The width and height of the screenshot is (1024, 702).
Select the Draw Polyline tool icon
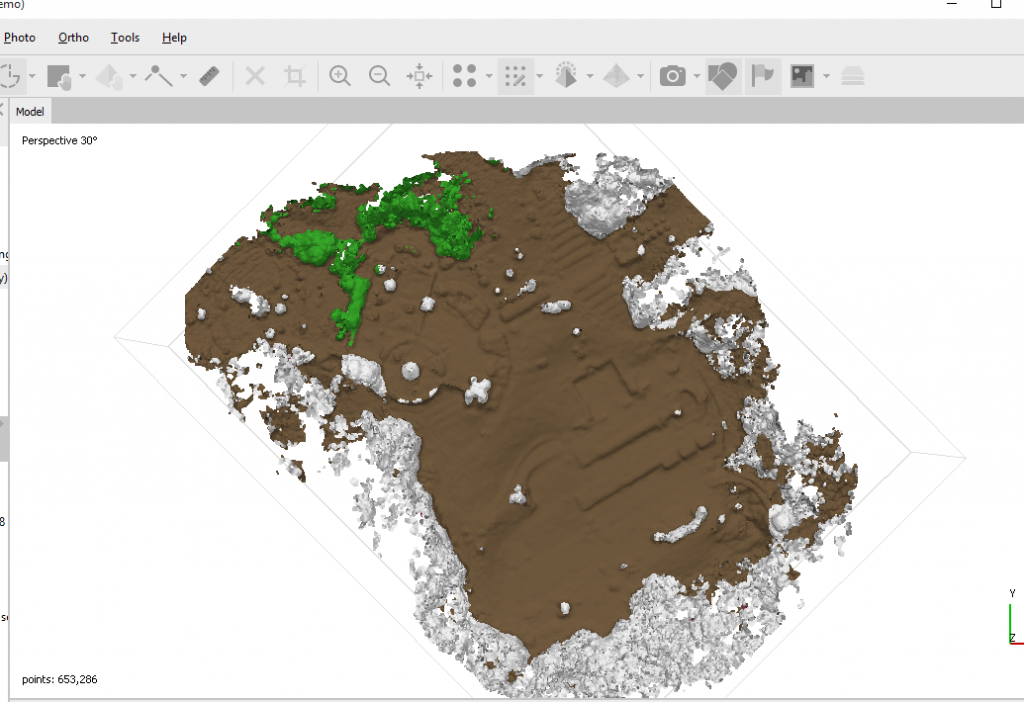tap(158, 76)
